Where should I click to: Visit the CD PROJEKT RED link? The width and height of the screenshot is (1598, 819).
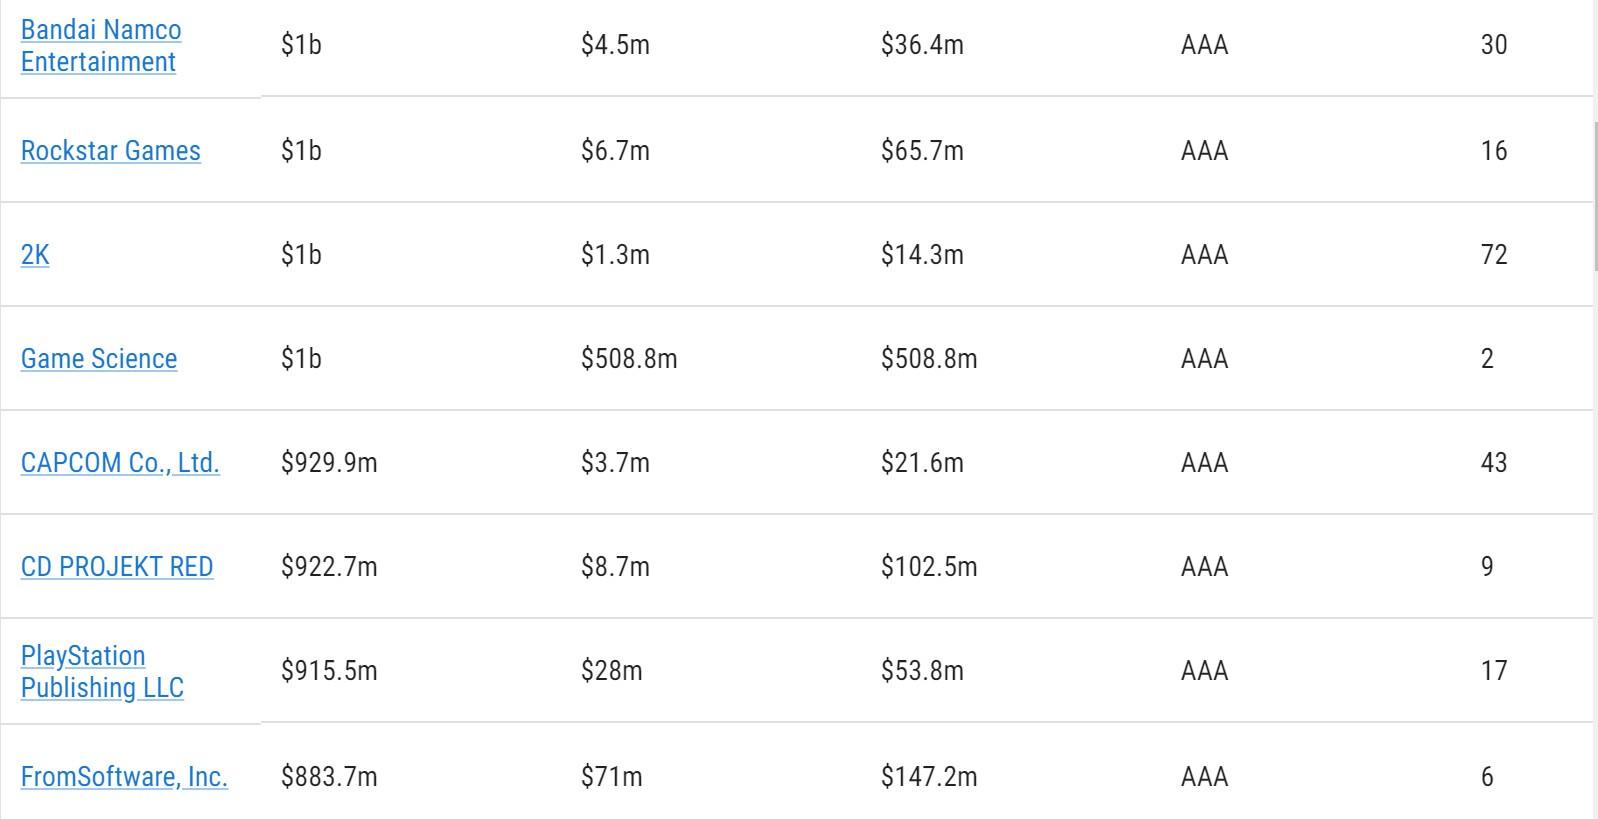117,567
